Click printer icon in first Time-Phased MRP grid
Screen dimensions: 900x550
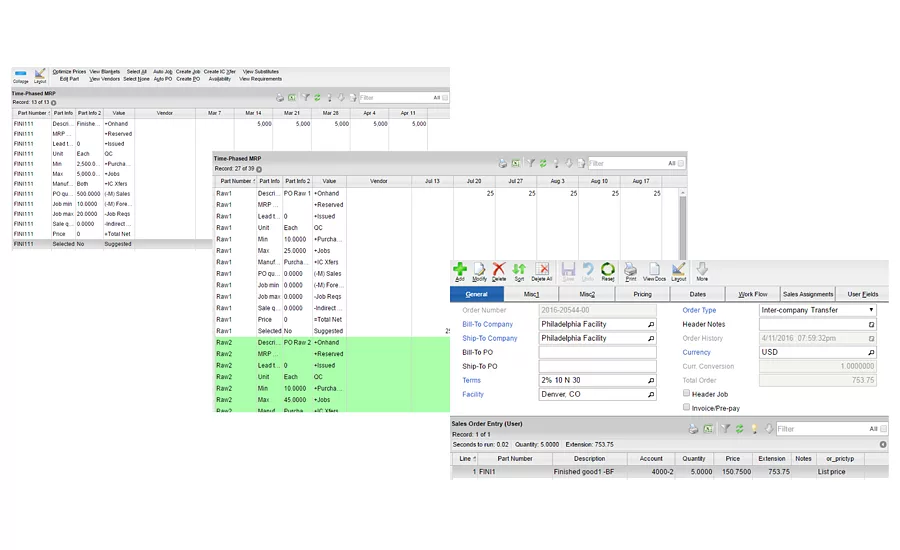[280, 98]
